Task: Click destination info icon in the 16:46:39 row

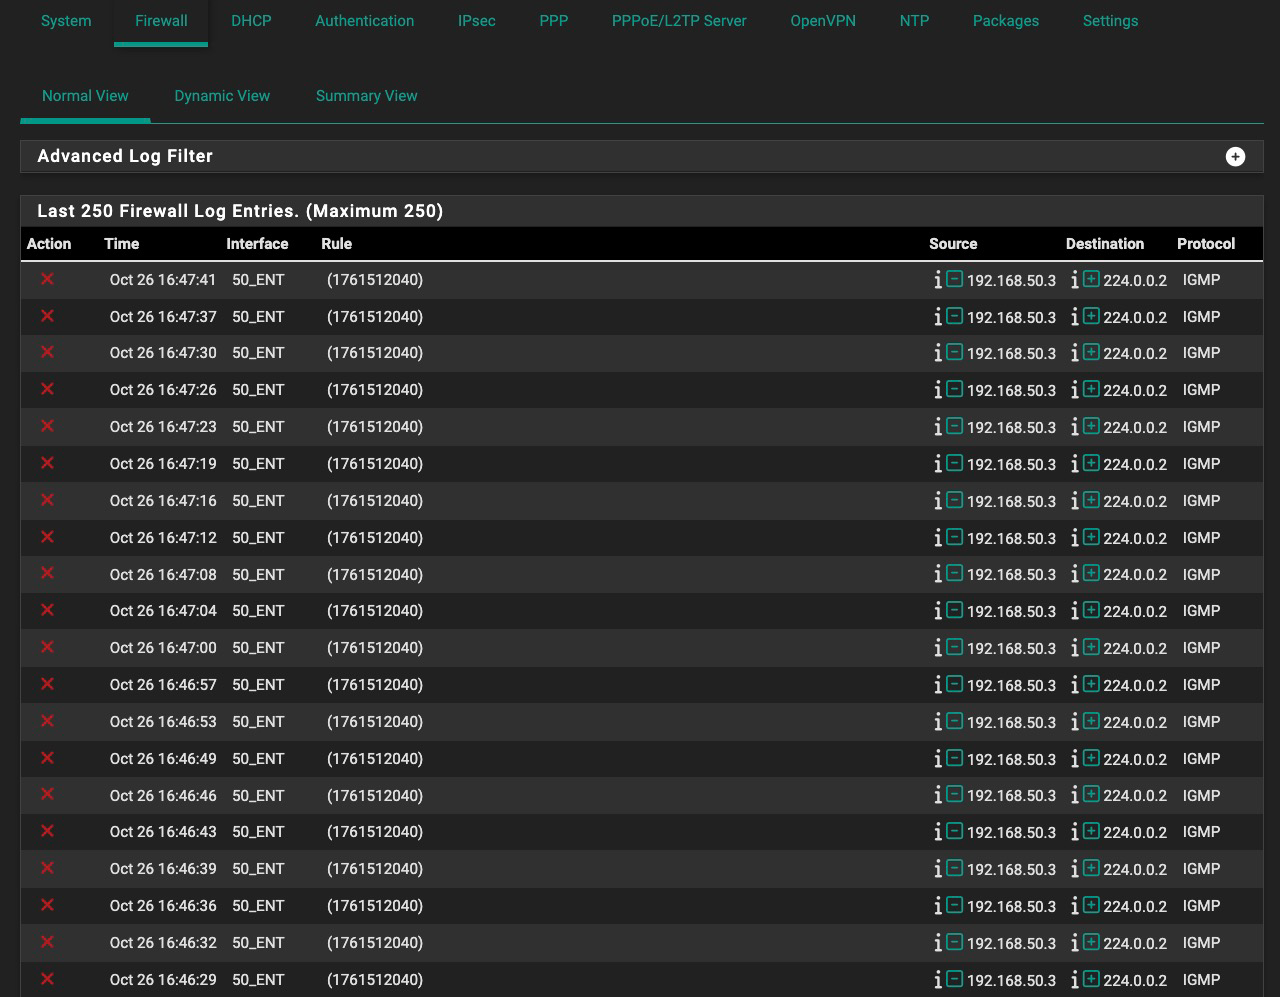Action: (x=1074, y=869)
